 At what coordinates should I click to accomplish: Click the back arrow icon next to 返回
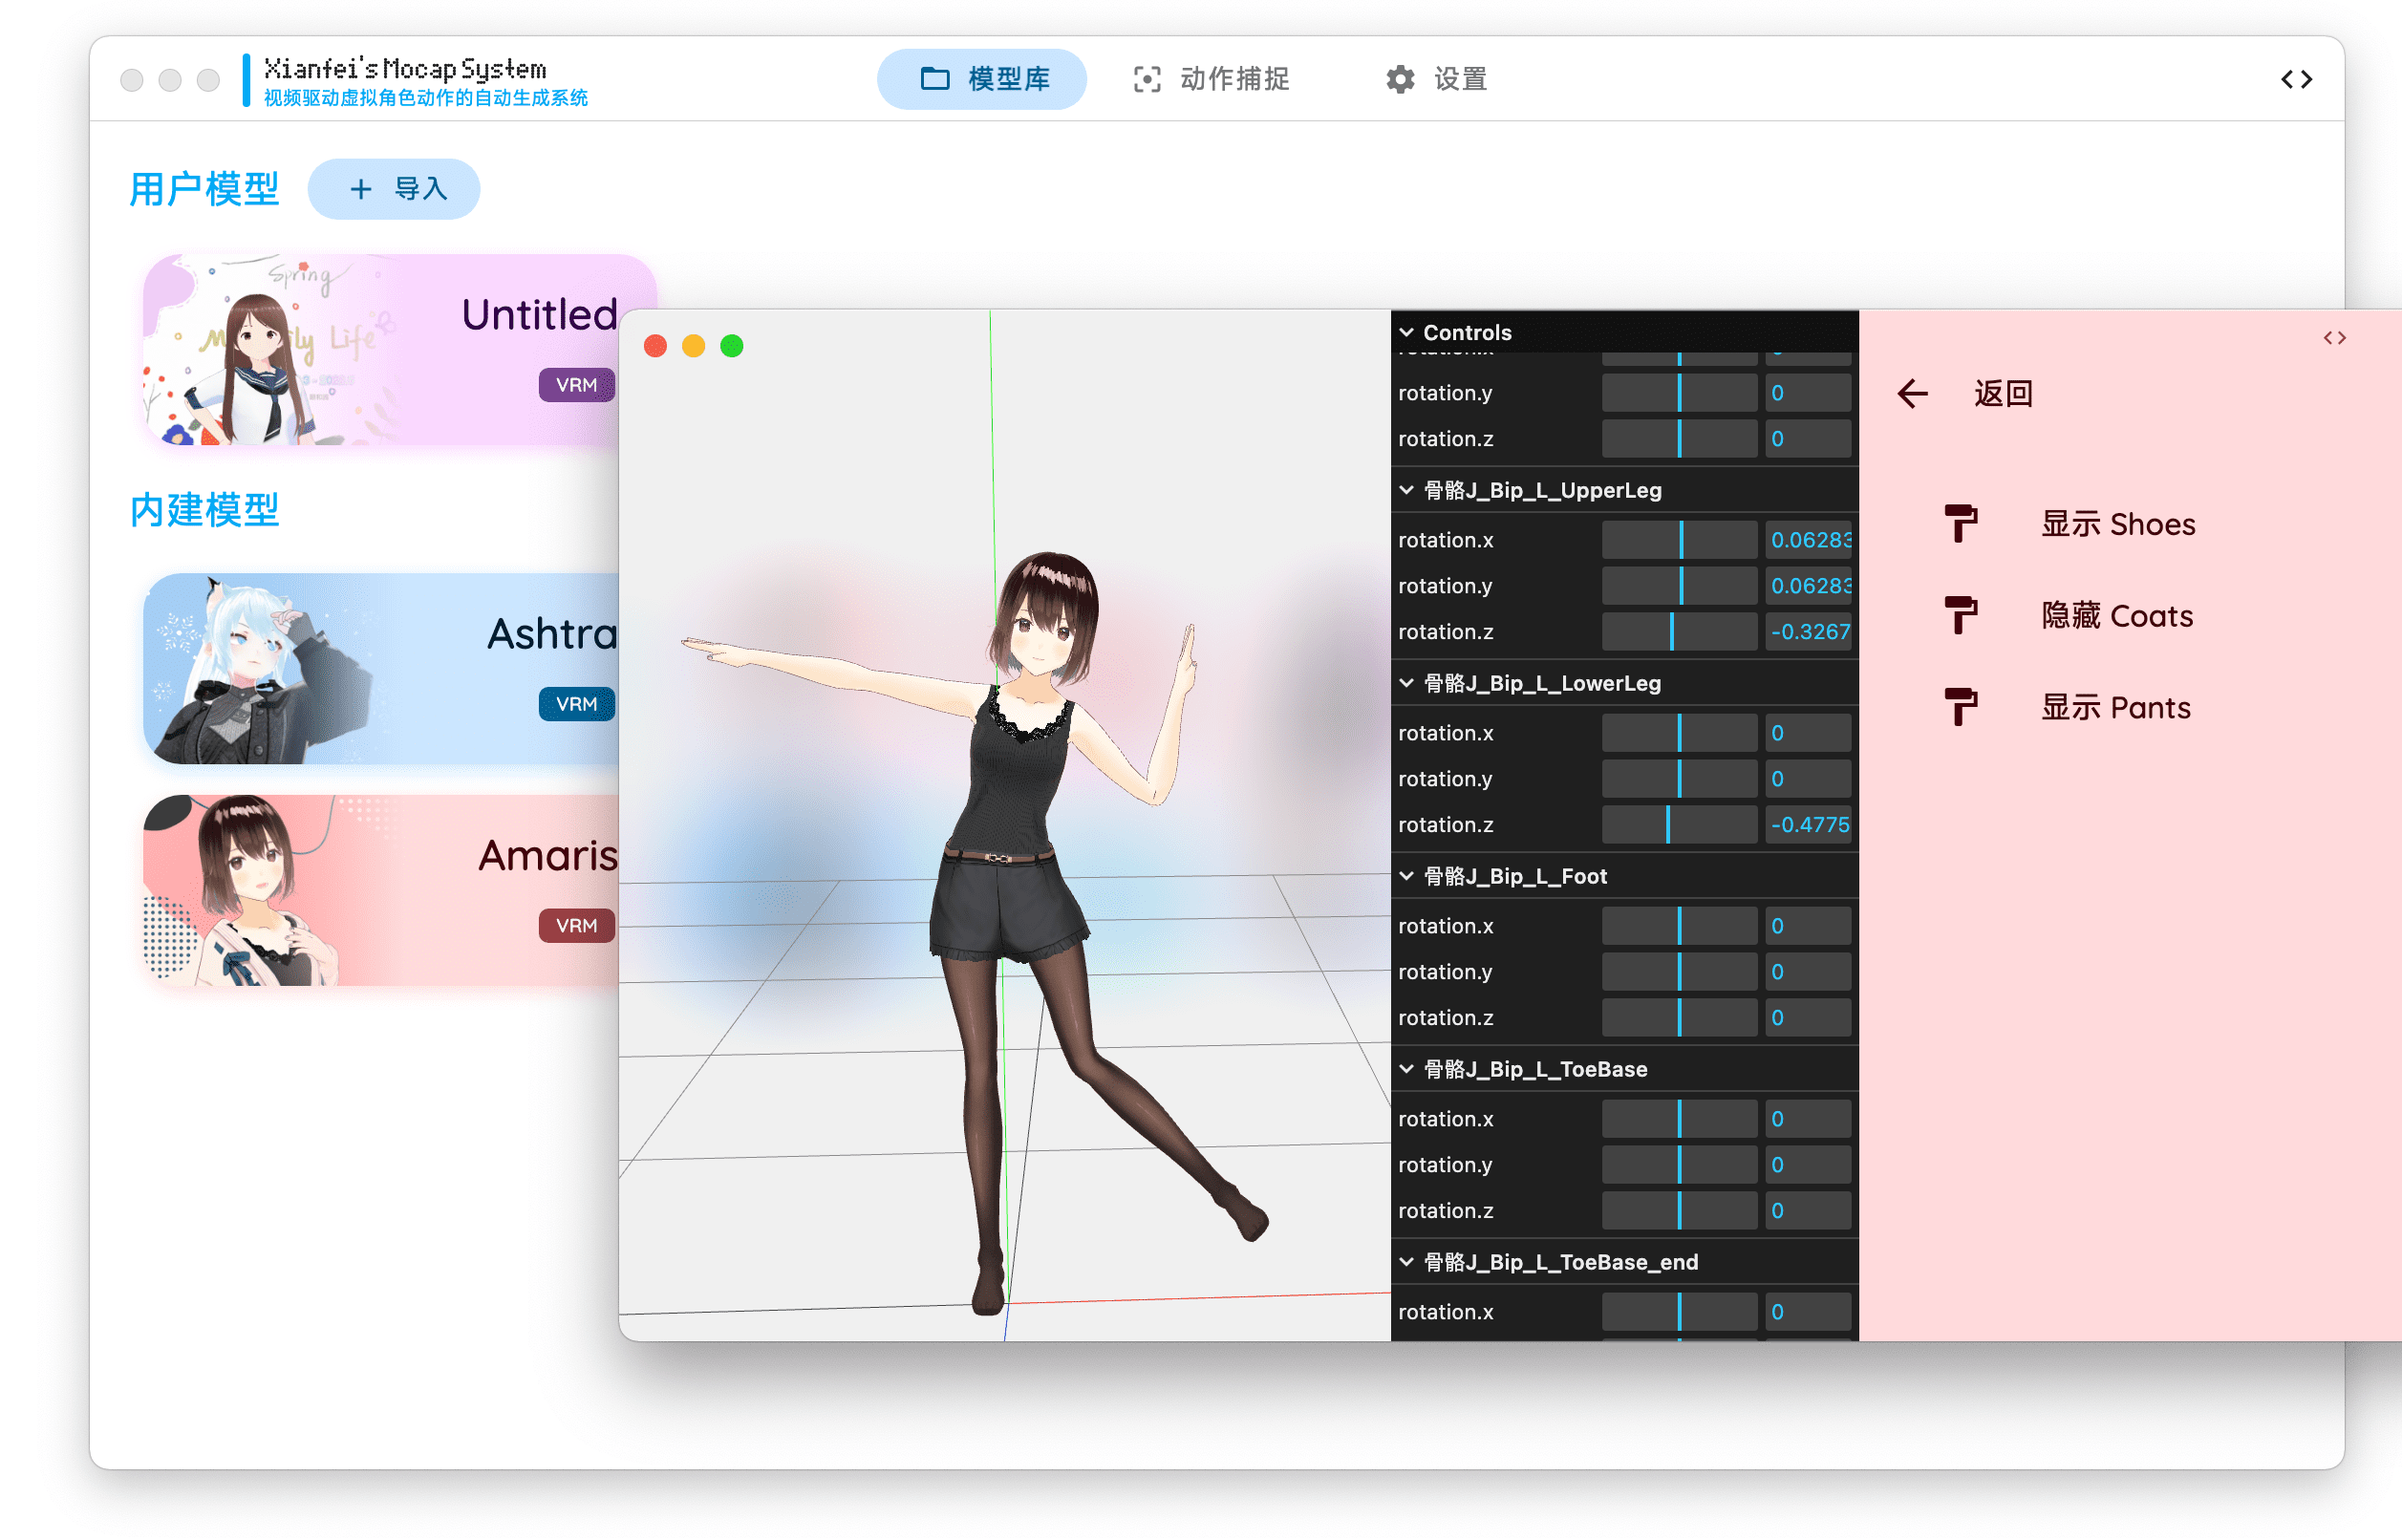1912,393
